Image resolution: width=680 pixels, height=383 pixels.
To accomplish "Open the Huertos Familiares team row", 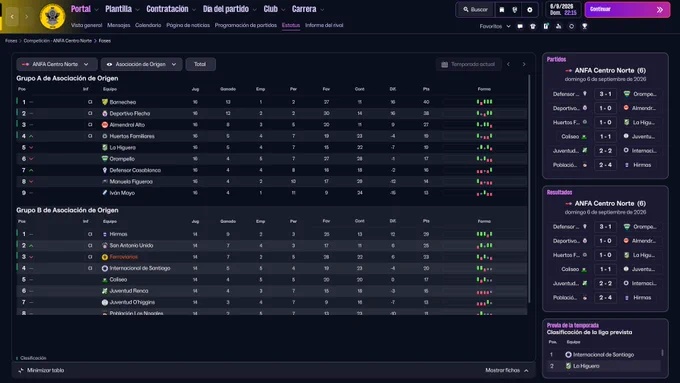I will pyautogui.click(x=271, y=136).
